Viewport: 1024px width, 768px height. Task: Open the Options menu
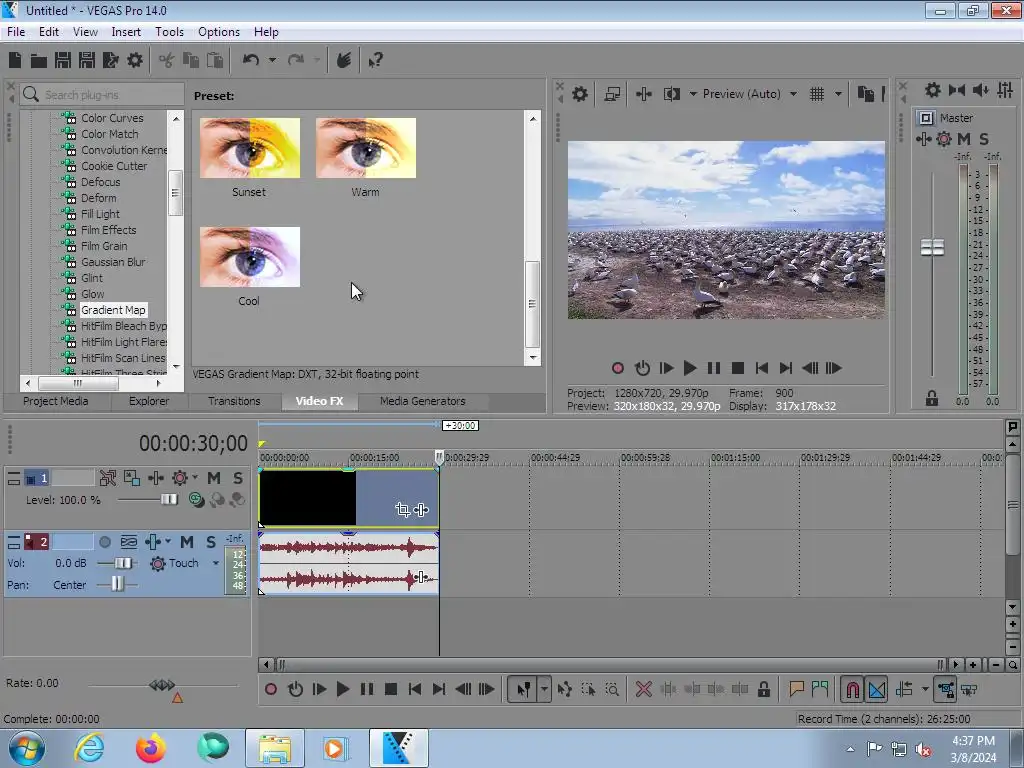pyautogui.click(x=219, y=32)
